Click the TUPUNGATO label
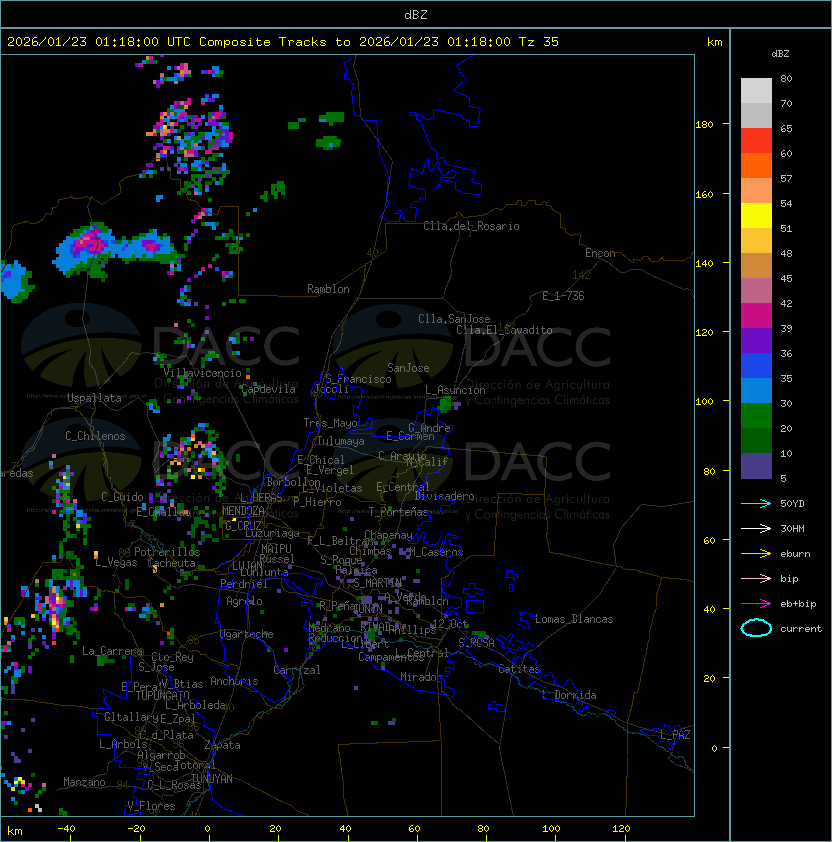The image size is (832, 842). click(162, 695)
